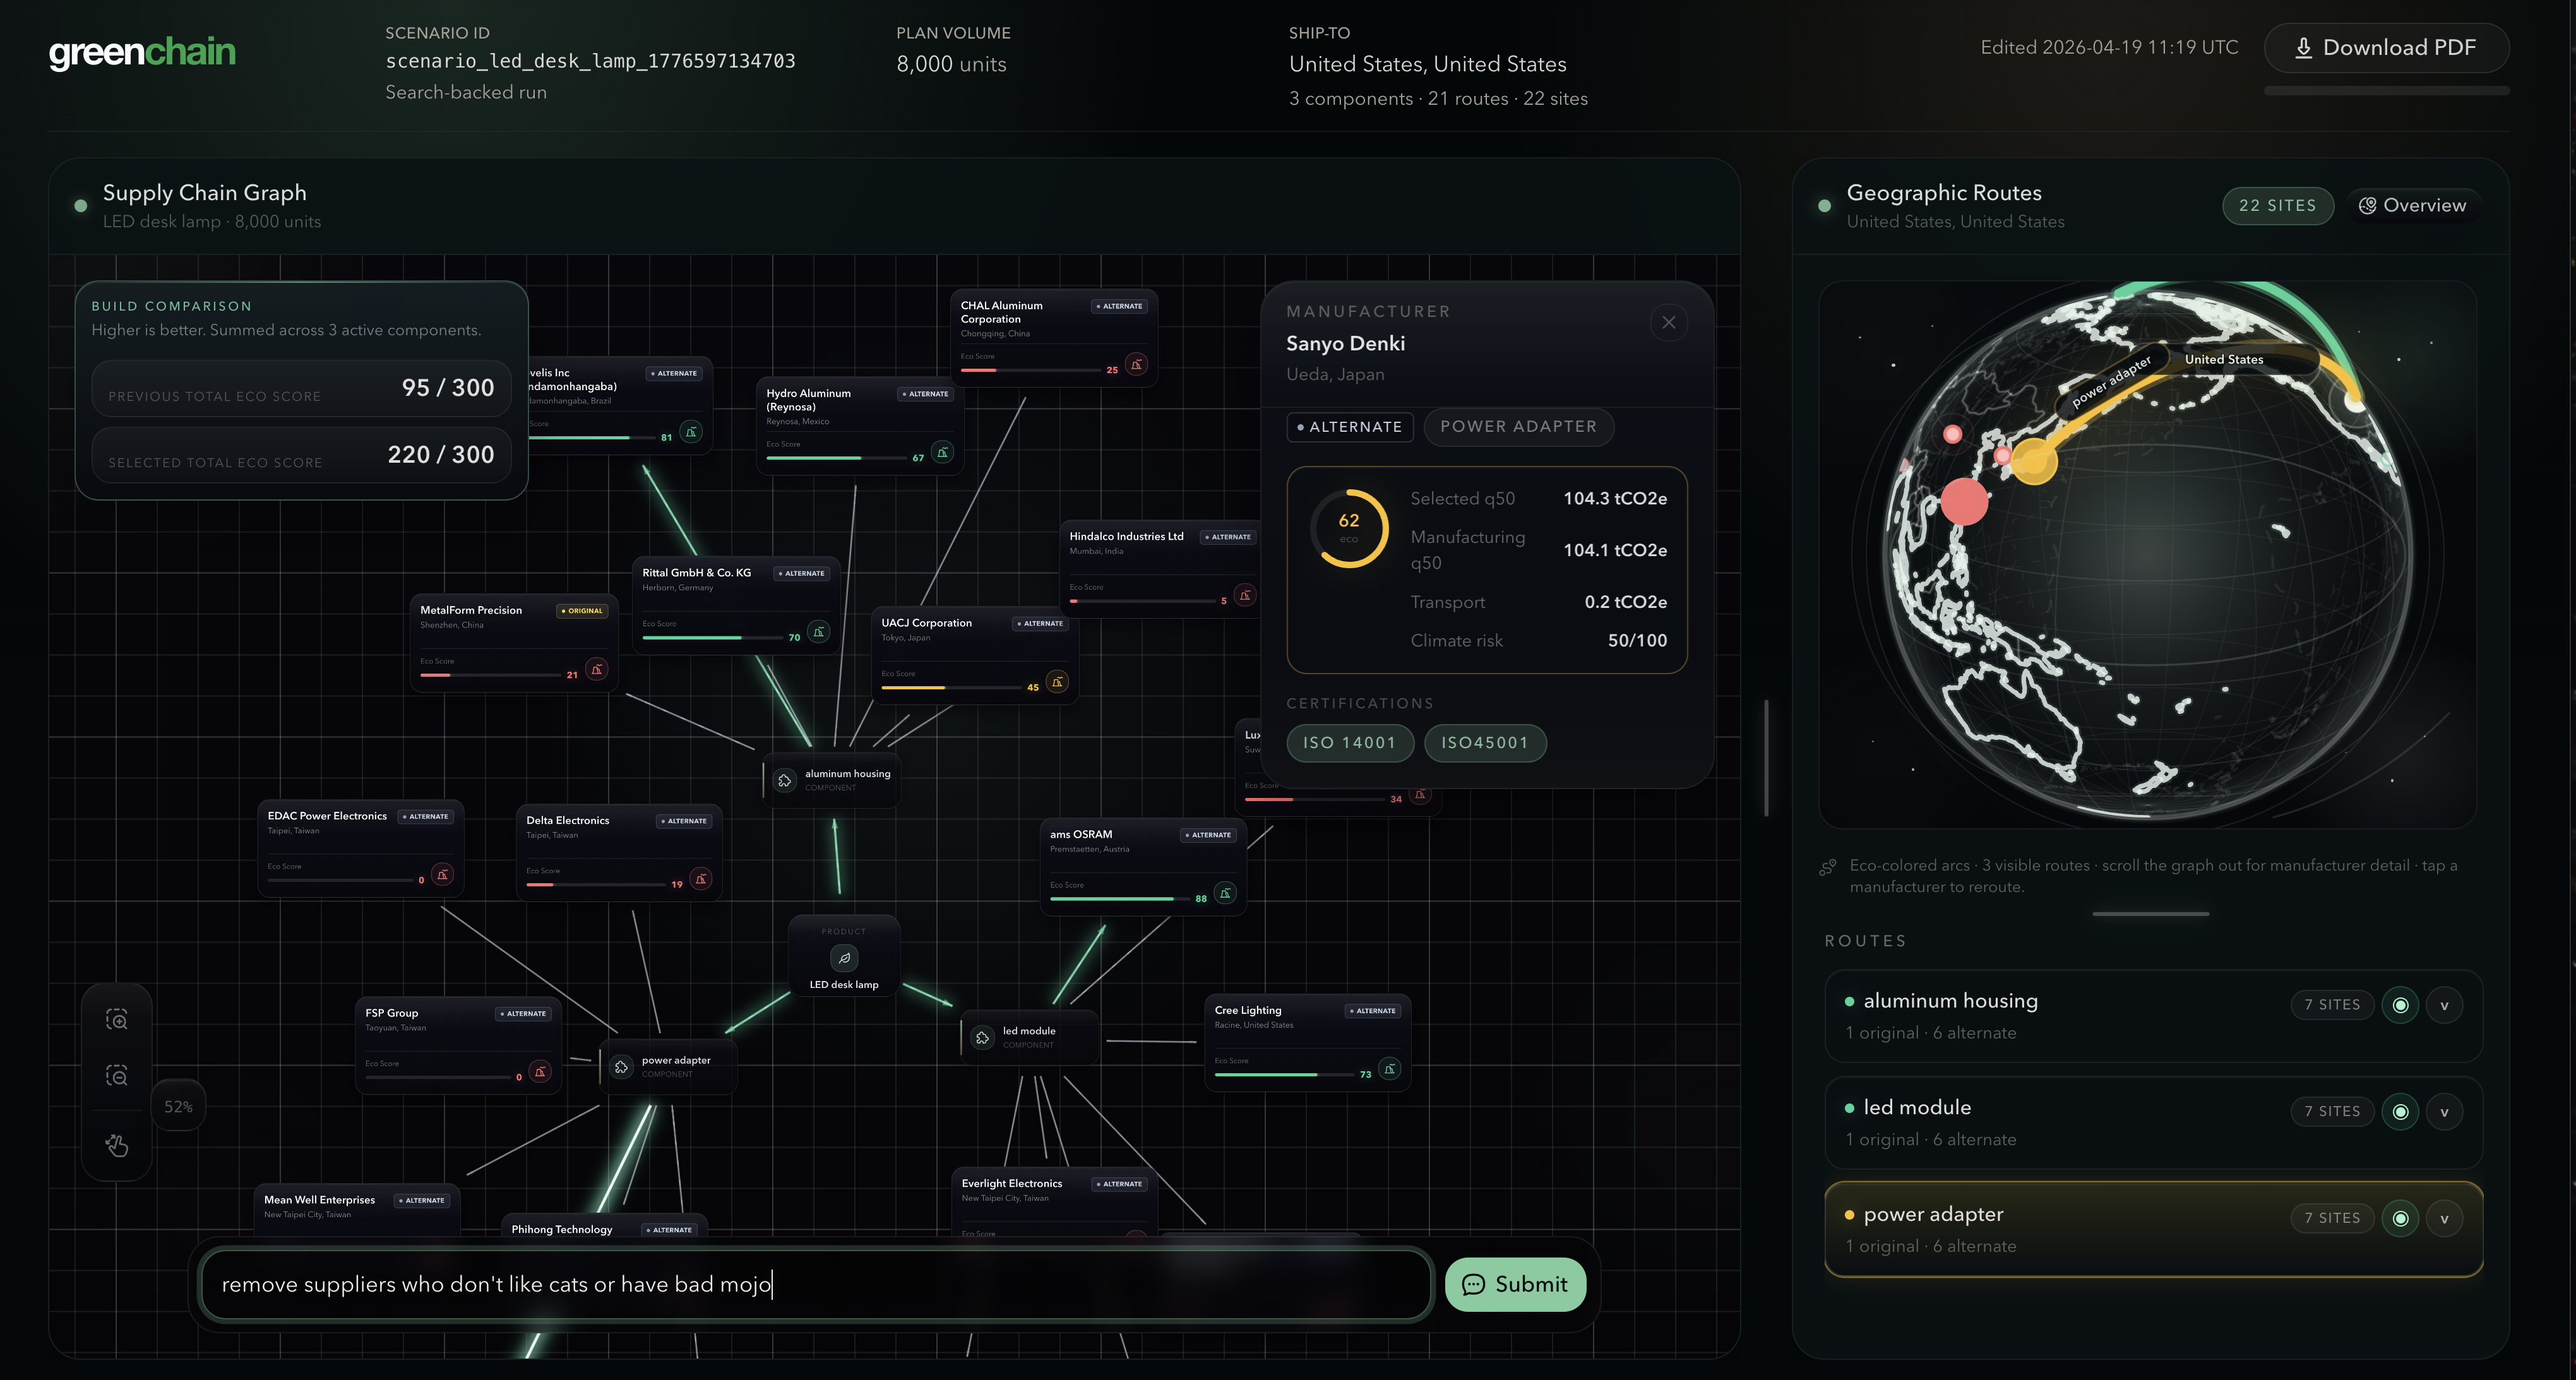Download the scenario as PDF

2385,48
